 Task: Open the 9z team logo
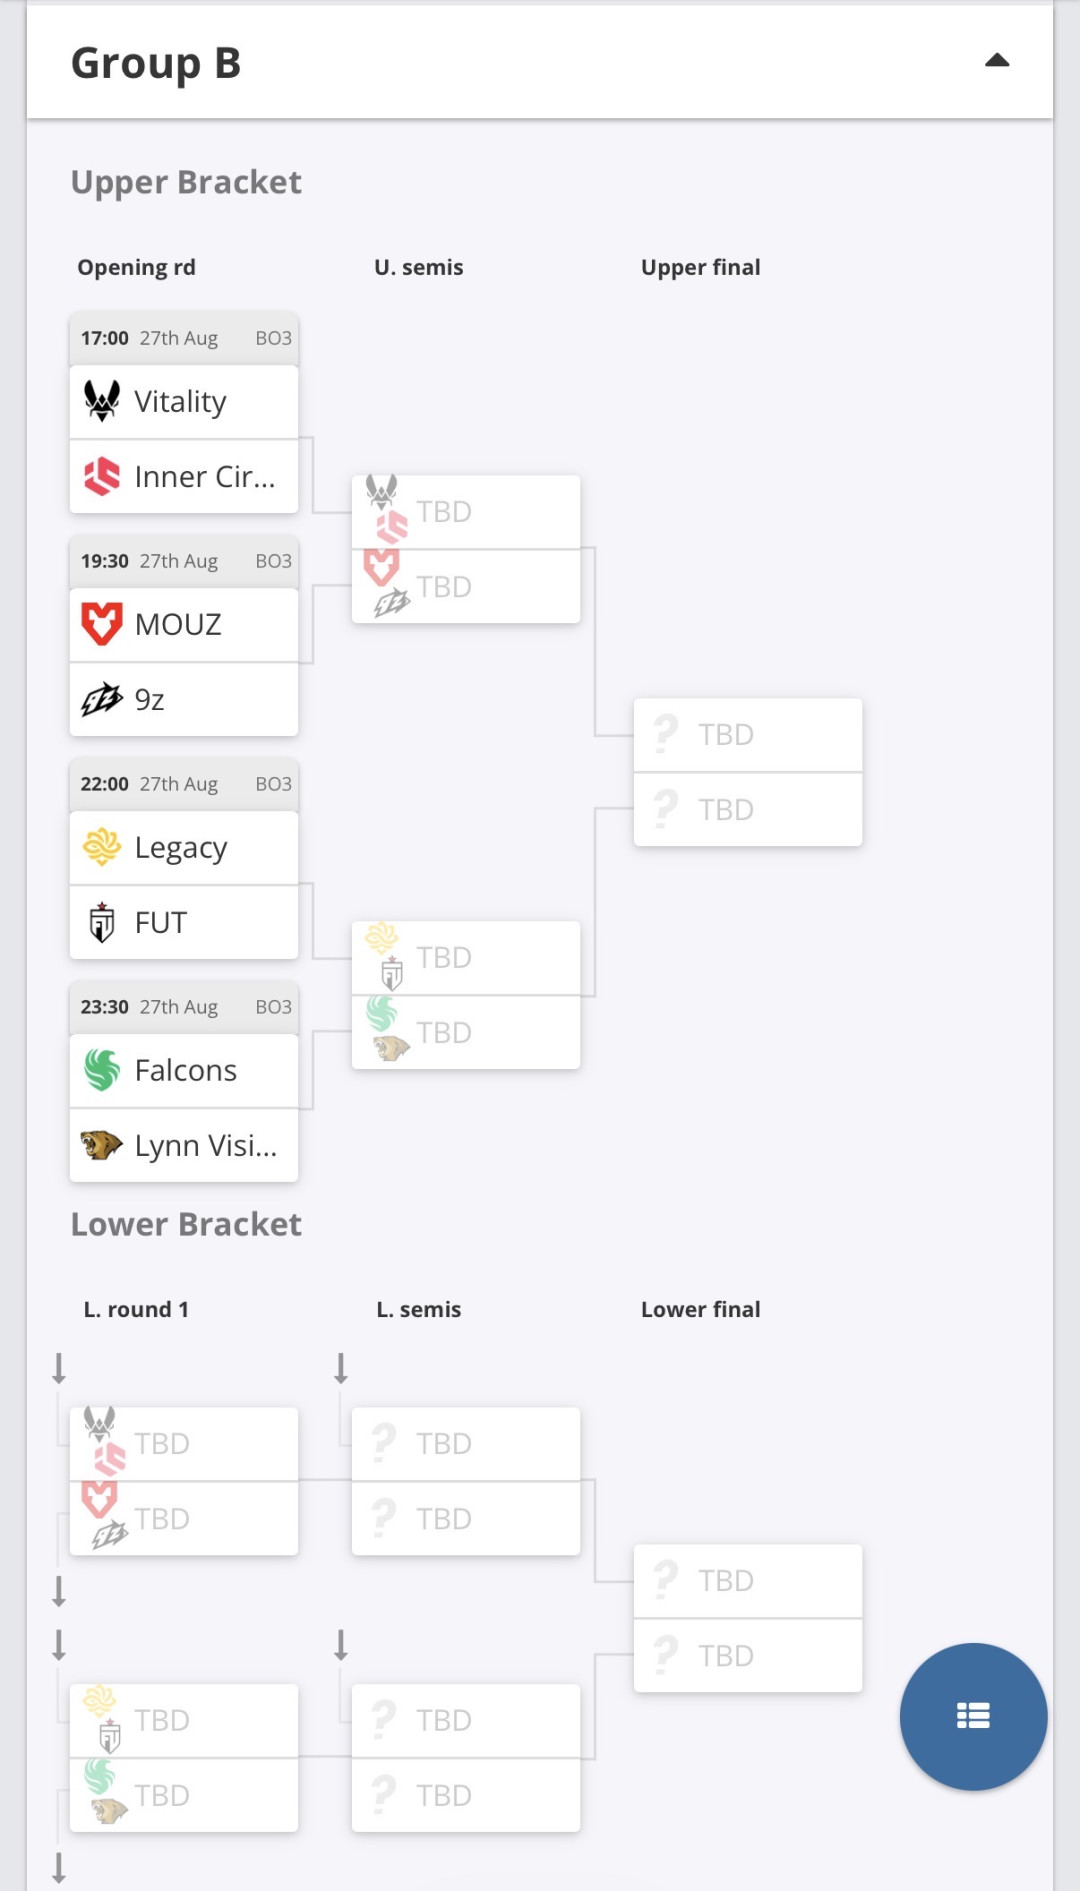click(x=102, y=699)
